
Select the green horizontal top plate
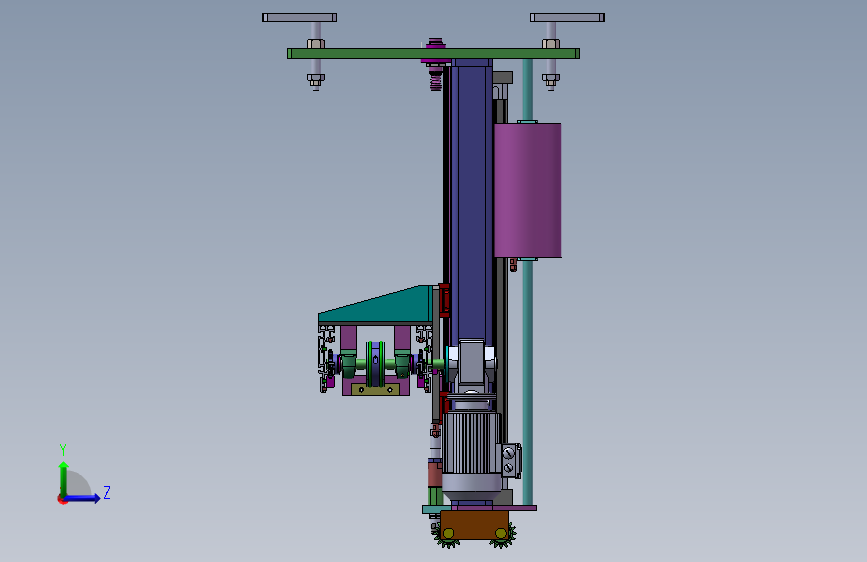pyautogui.click(x=434, y=54)
